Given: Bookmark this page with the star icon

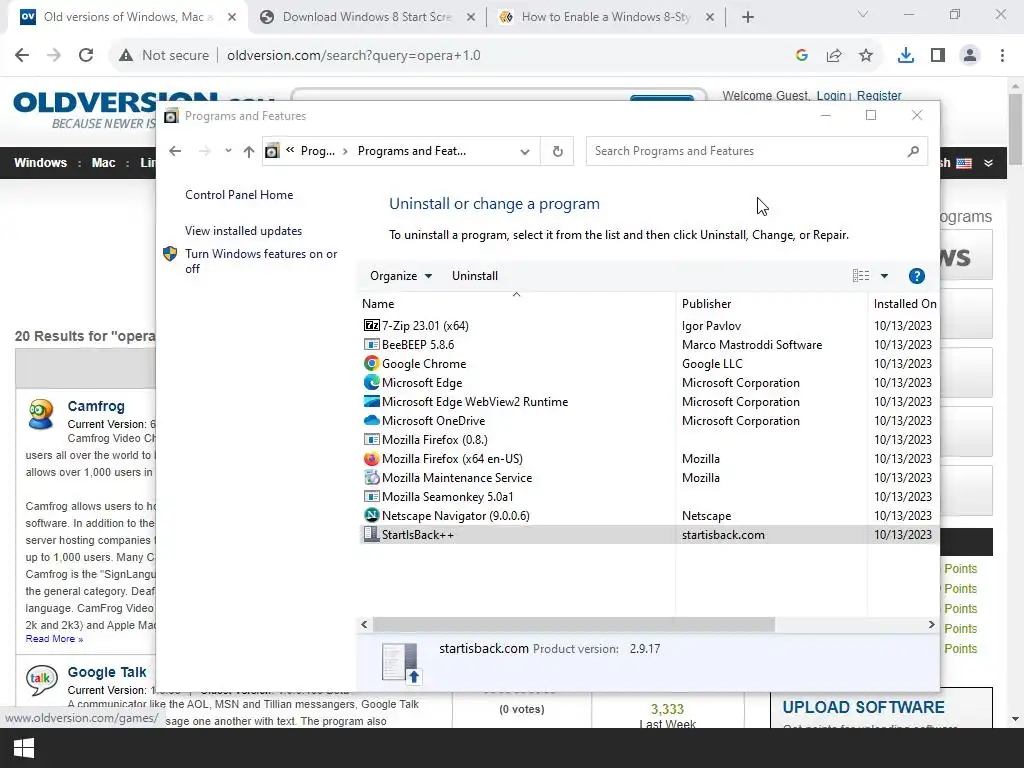Looking at the screenshot, I should pos(866,55).
